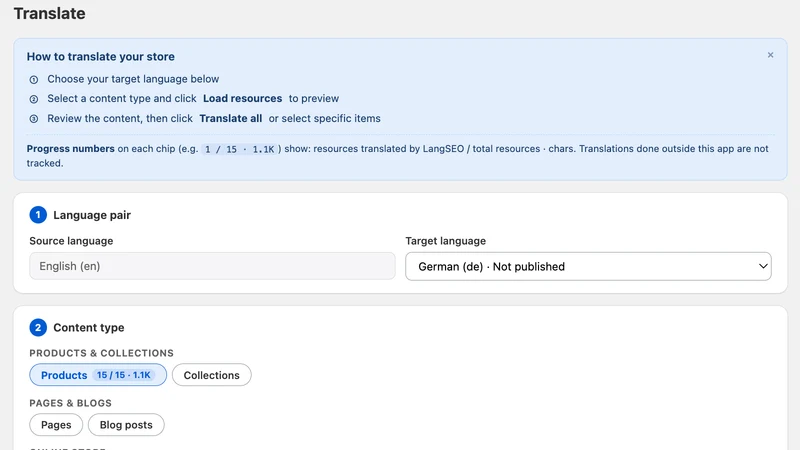Click the step two circle icon in banner
Image resolution: width=800 pixels, height=450 pixels.
34,99
